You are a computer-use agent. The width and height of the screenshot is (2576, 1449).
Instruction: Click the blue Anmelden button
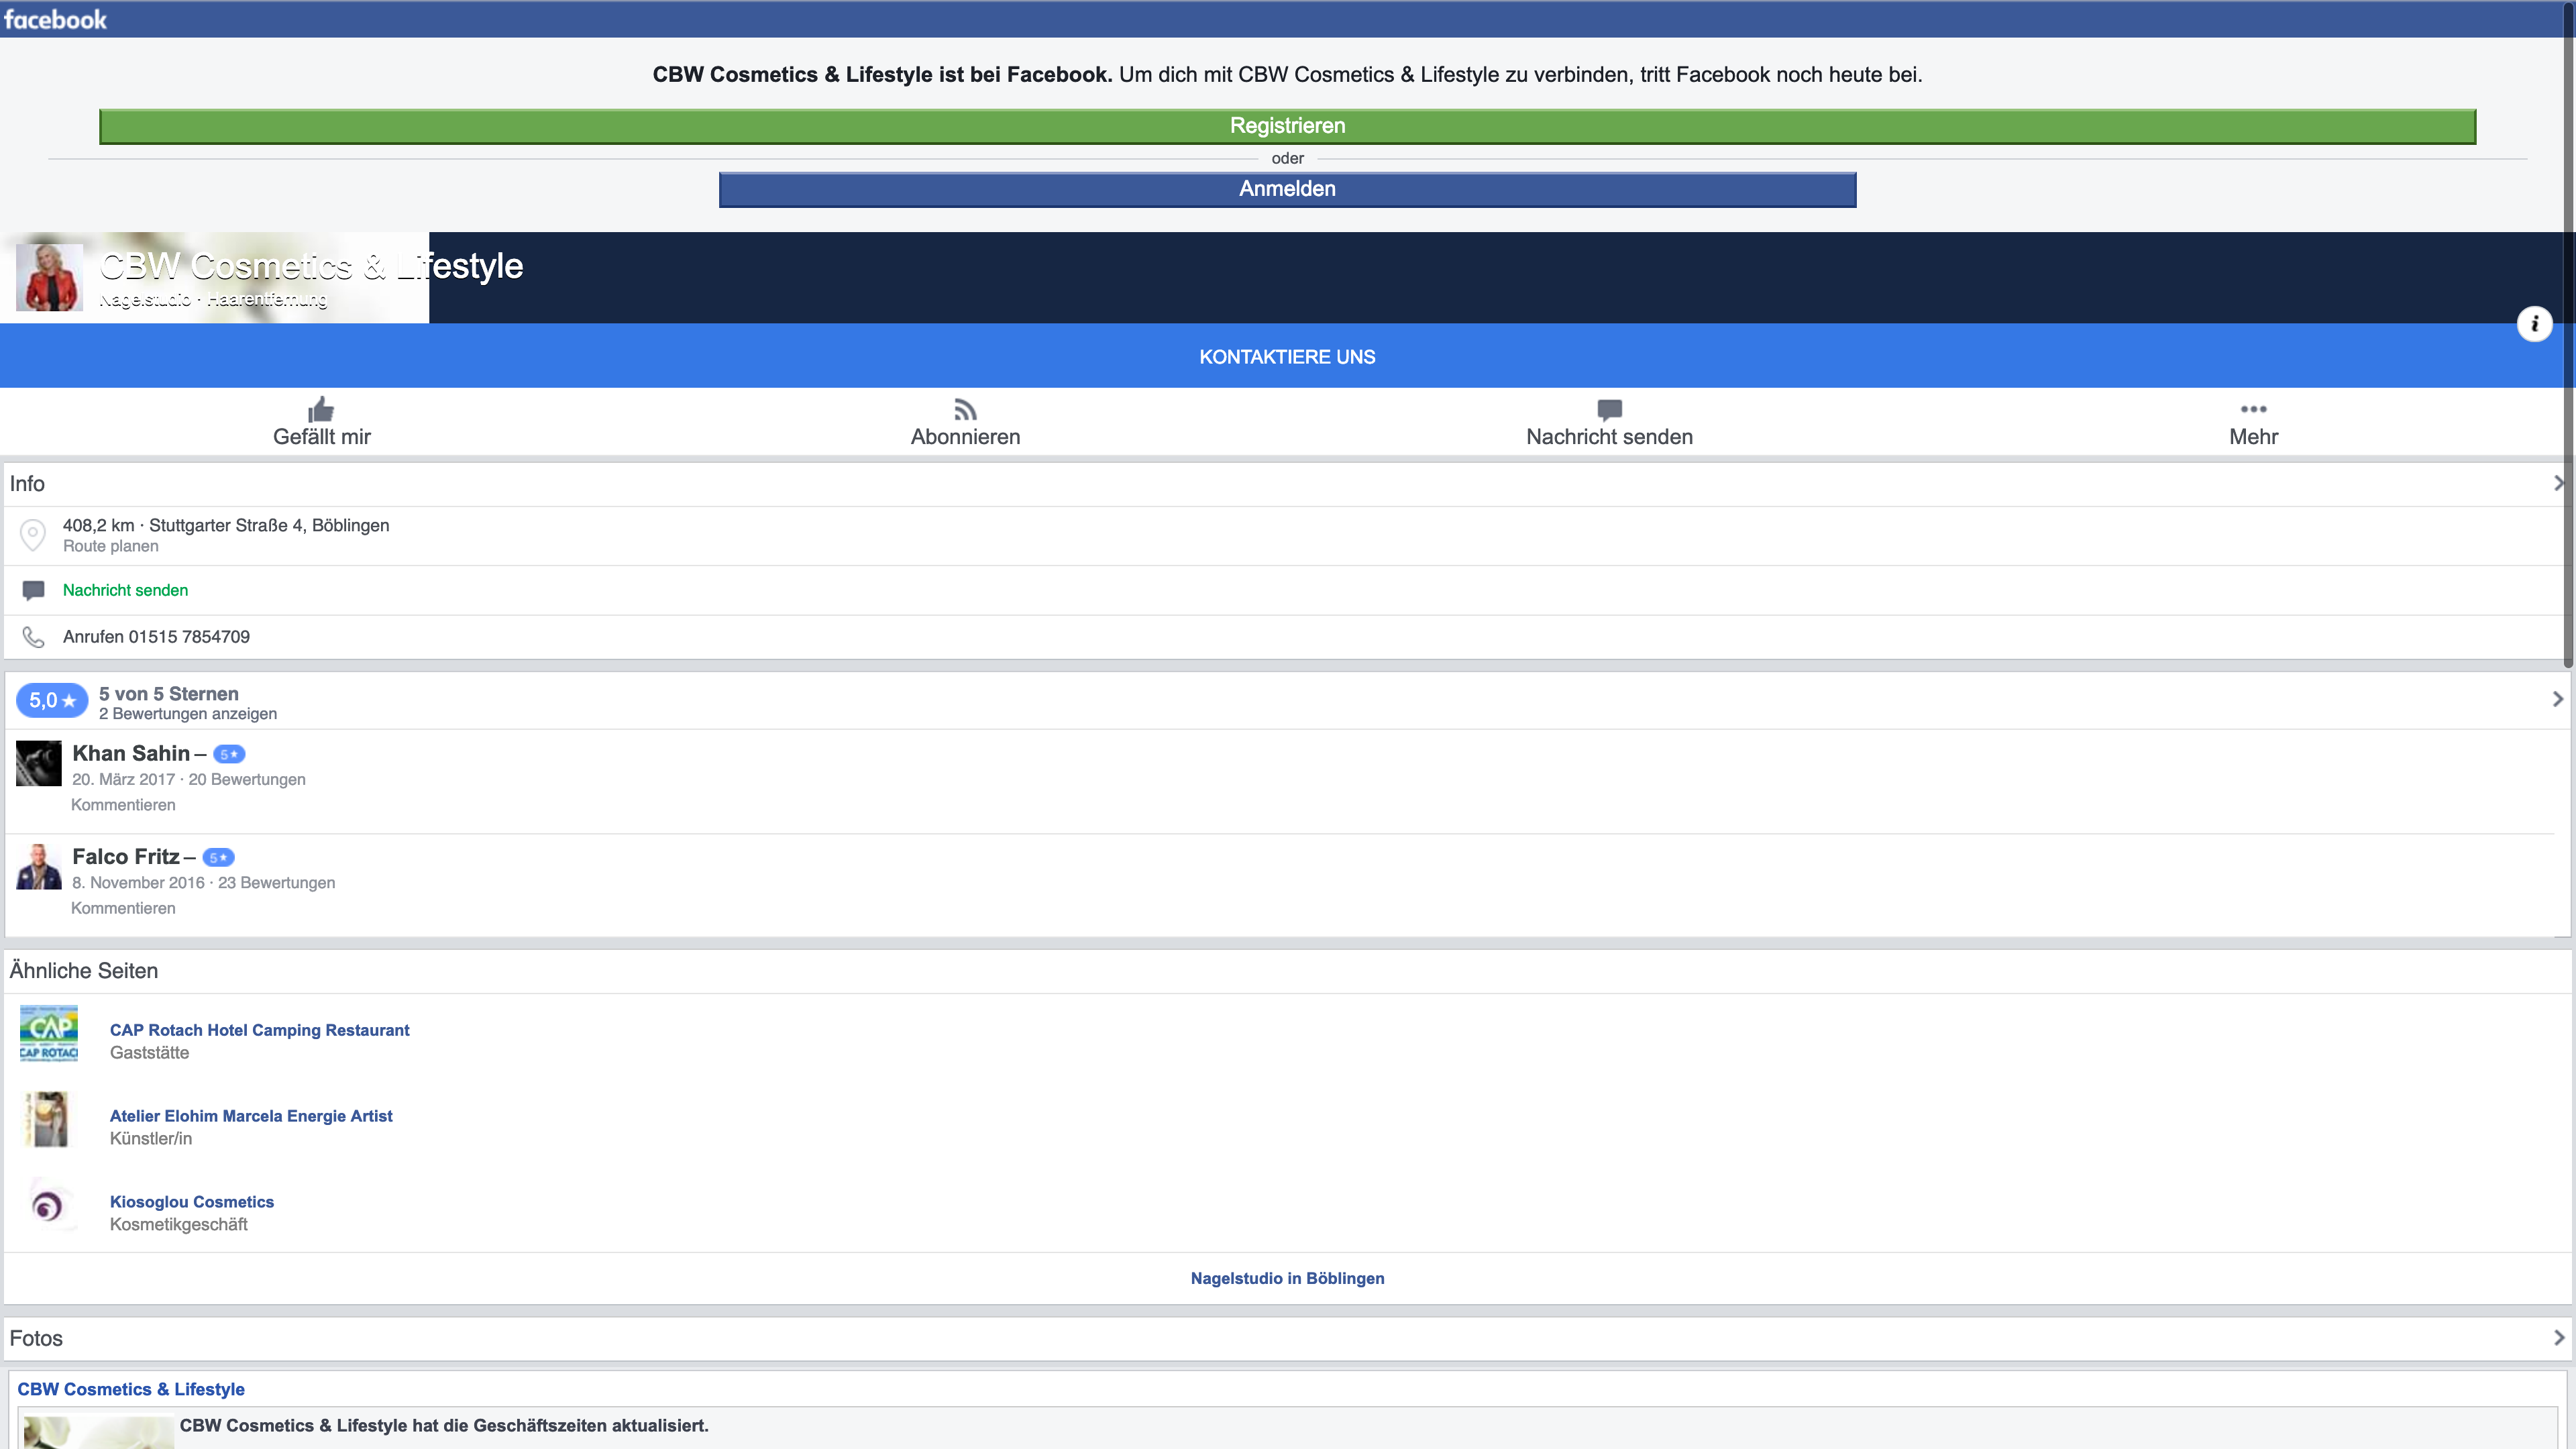(1287, 190)
